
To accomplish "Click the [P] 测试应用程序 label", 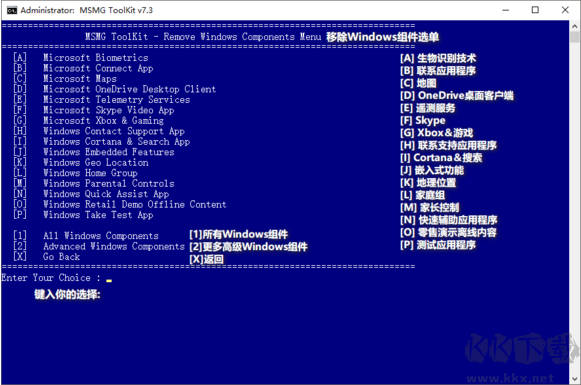I will (x=438, y=245).
